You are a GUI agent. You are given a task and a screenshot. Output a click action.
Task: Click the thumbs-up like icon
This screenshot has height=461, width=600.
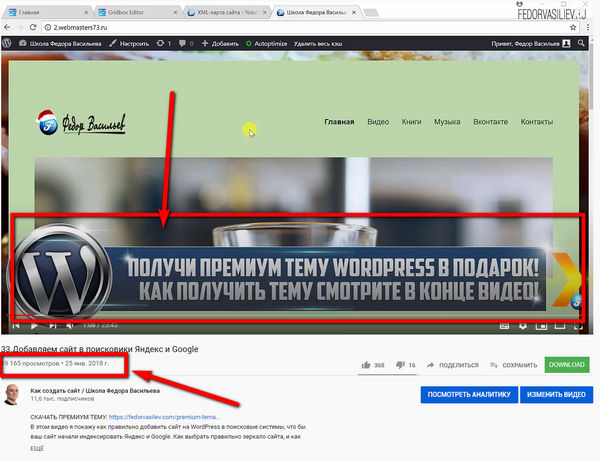366,365
